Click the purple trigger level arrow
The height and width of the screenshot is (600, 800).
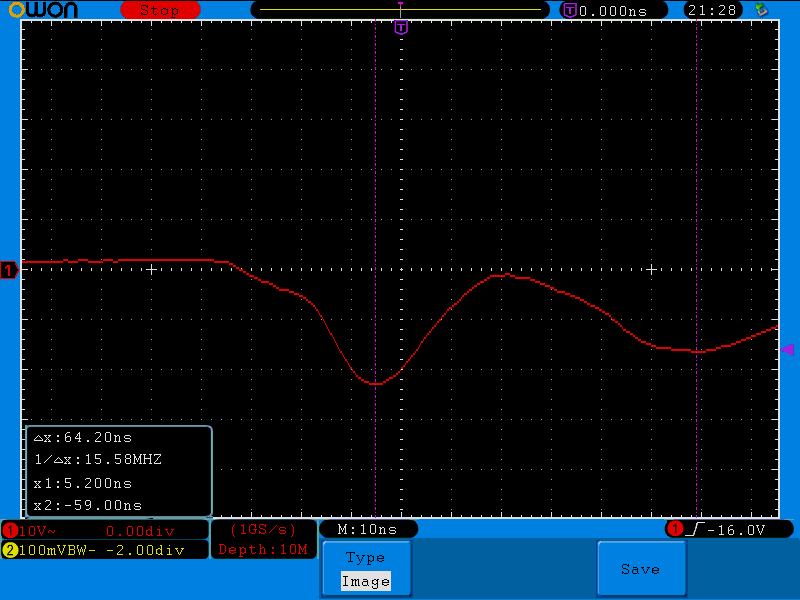[787, 349]
